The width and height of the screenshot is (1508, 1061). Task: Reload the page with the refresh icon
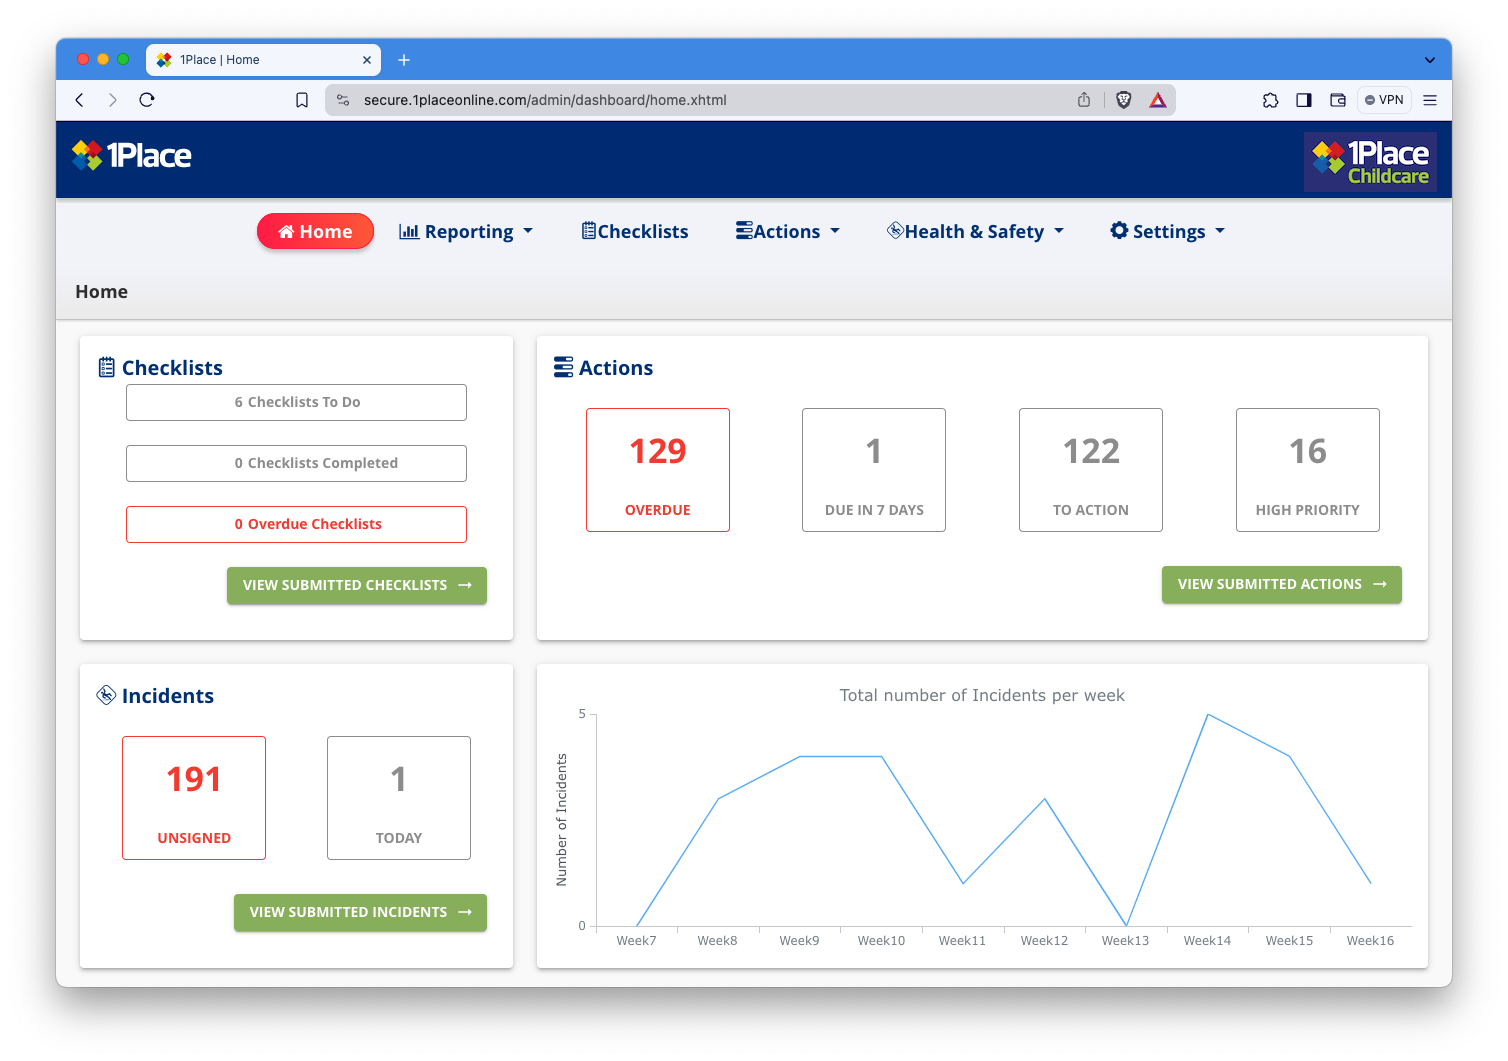147,100
